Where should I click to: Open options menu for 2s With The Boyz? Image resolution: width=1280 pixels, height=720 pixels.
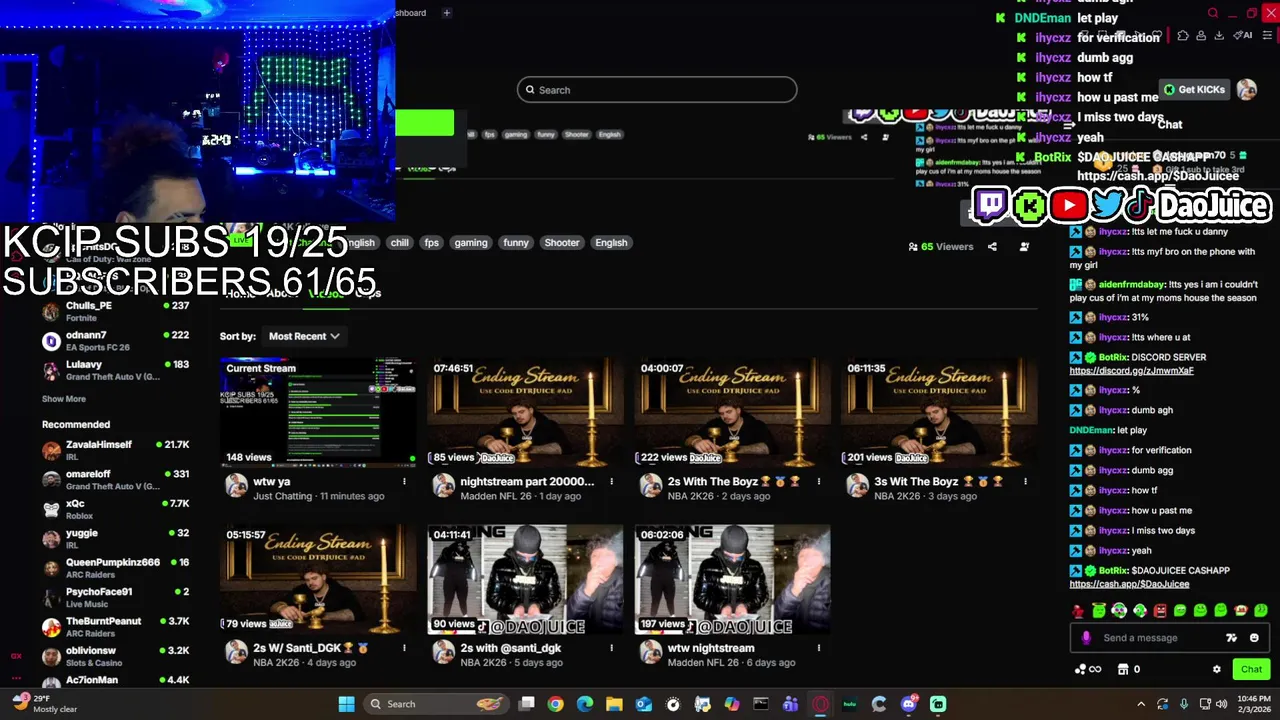point(819,482)
